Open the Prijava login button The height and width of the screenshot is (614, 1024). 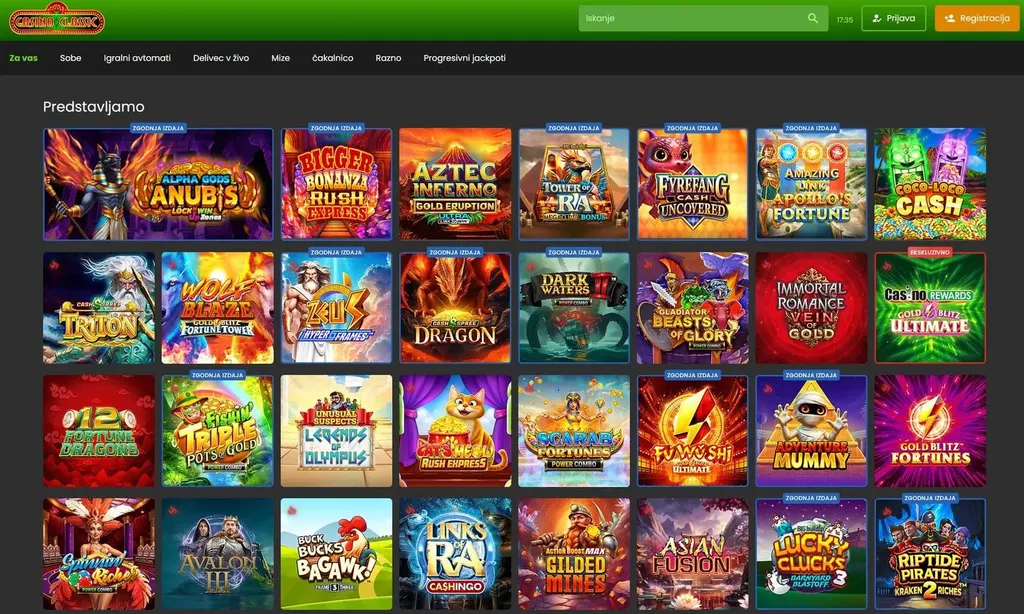point(893,18)
